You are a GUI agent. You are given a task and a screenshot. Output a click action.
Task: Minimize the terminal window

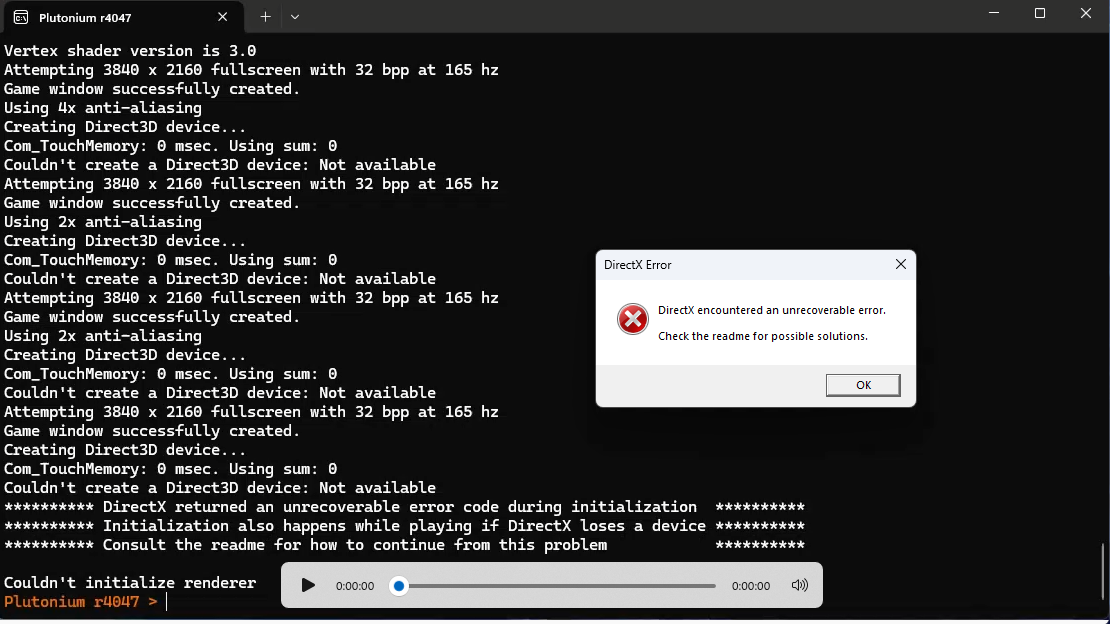click(x=994, y=13)
